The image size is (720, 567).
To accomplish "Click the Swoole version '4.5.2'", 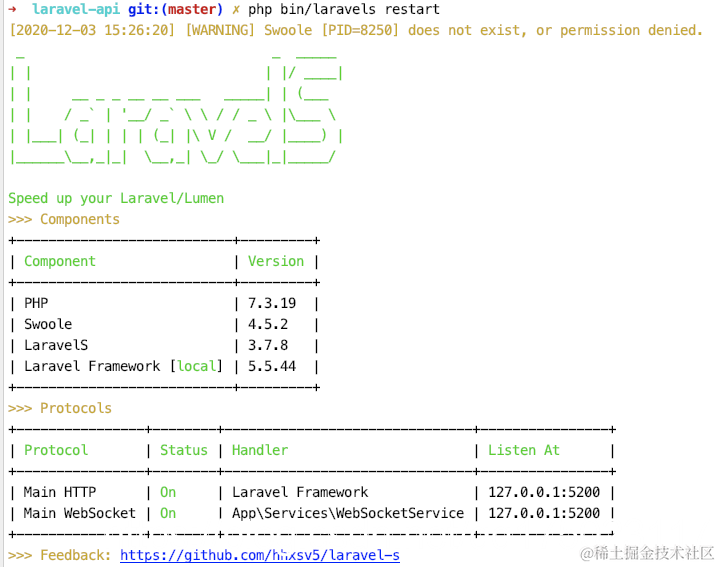I will [x=268, y=324].
